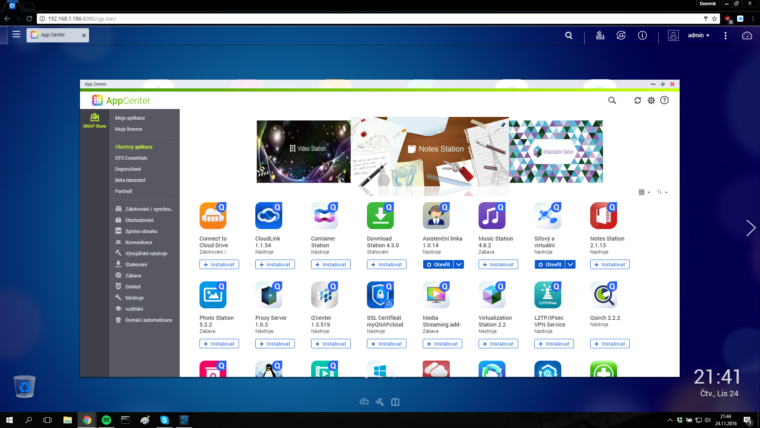
Task: Open the view mode grid dropdown
Action: pyautogui.click(x=644, y=192)
